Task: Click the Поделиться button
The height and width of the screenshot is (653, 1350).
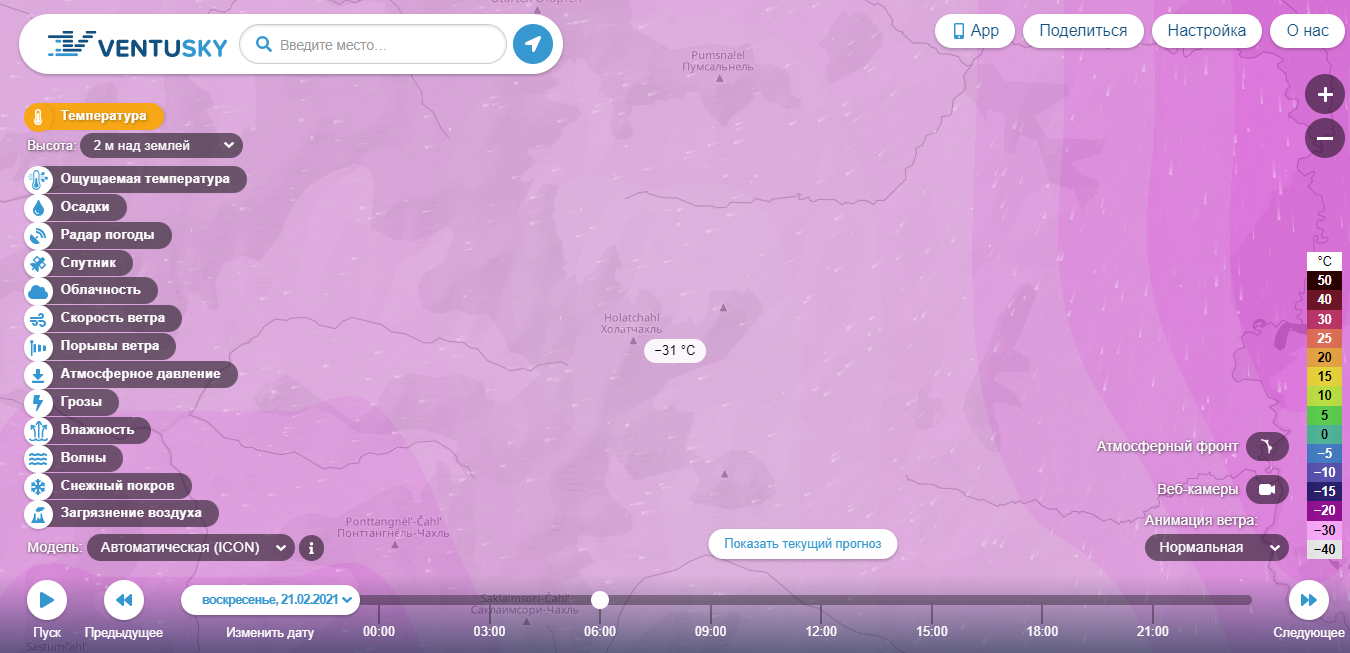Action: coord(1083,31)
